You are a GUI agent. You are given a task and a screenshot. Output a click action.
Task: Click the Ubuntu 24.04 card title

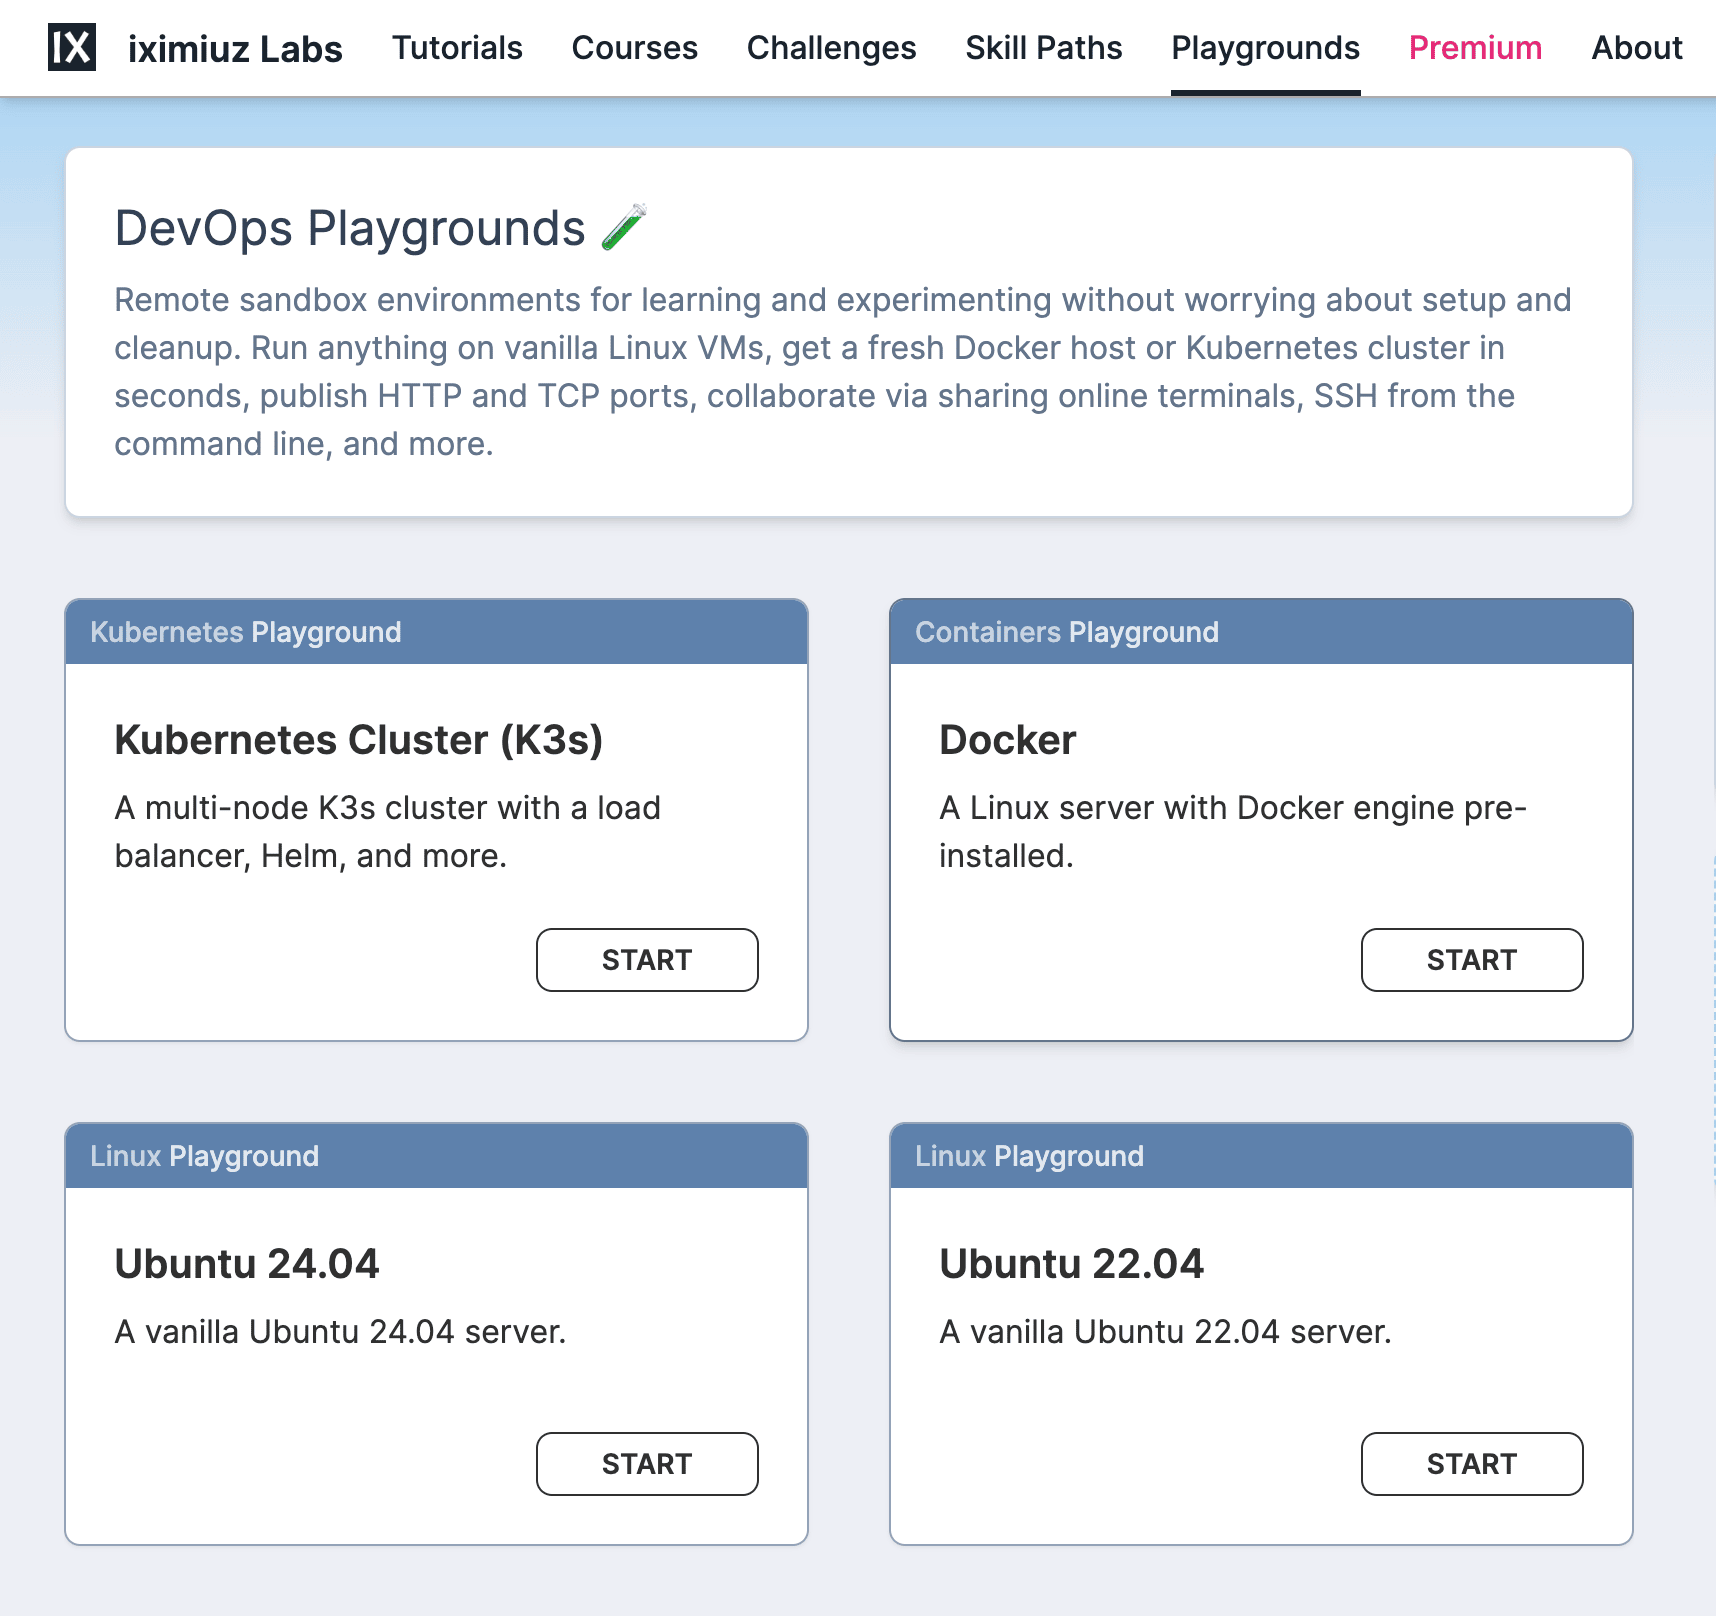pos(247,1264)
